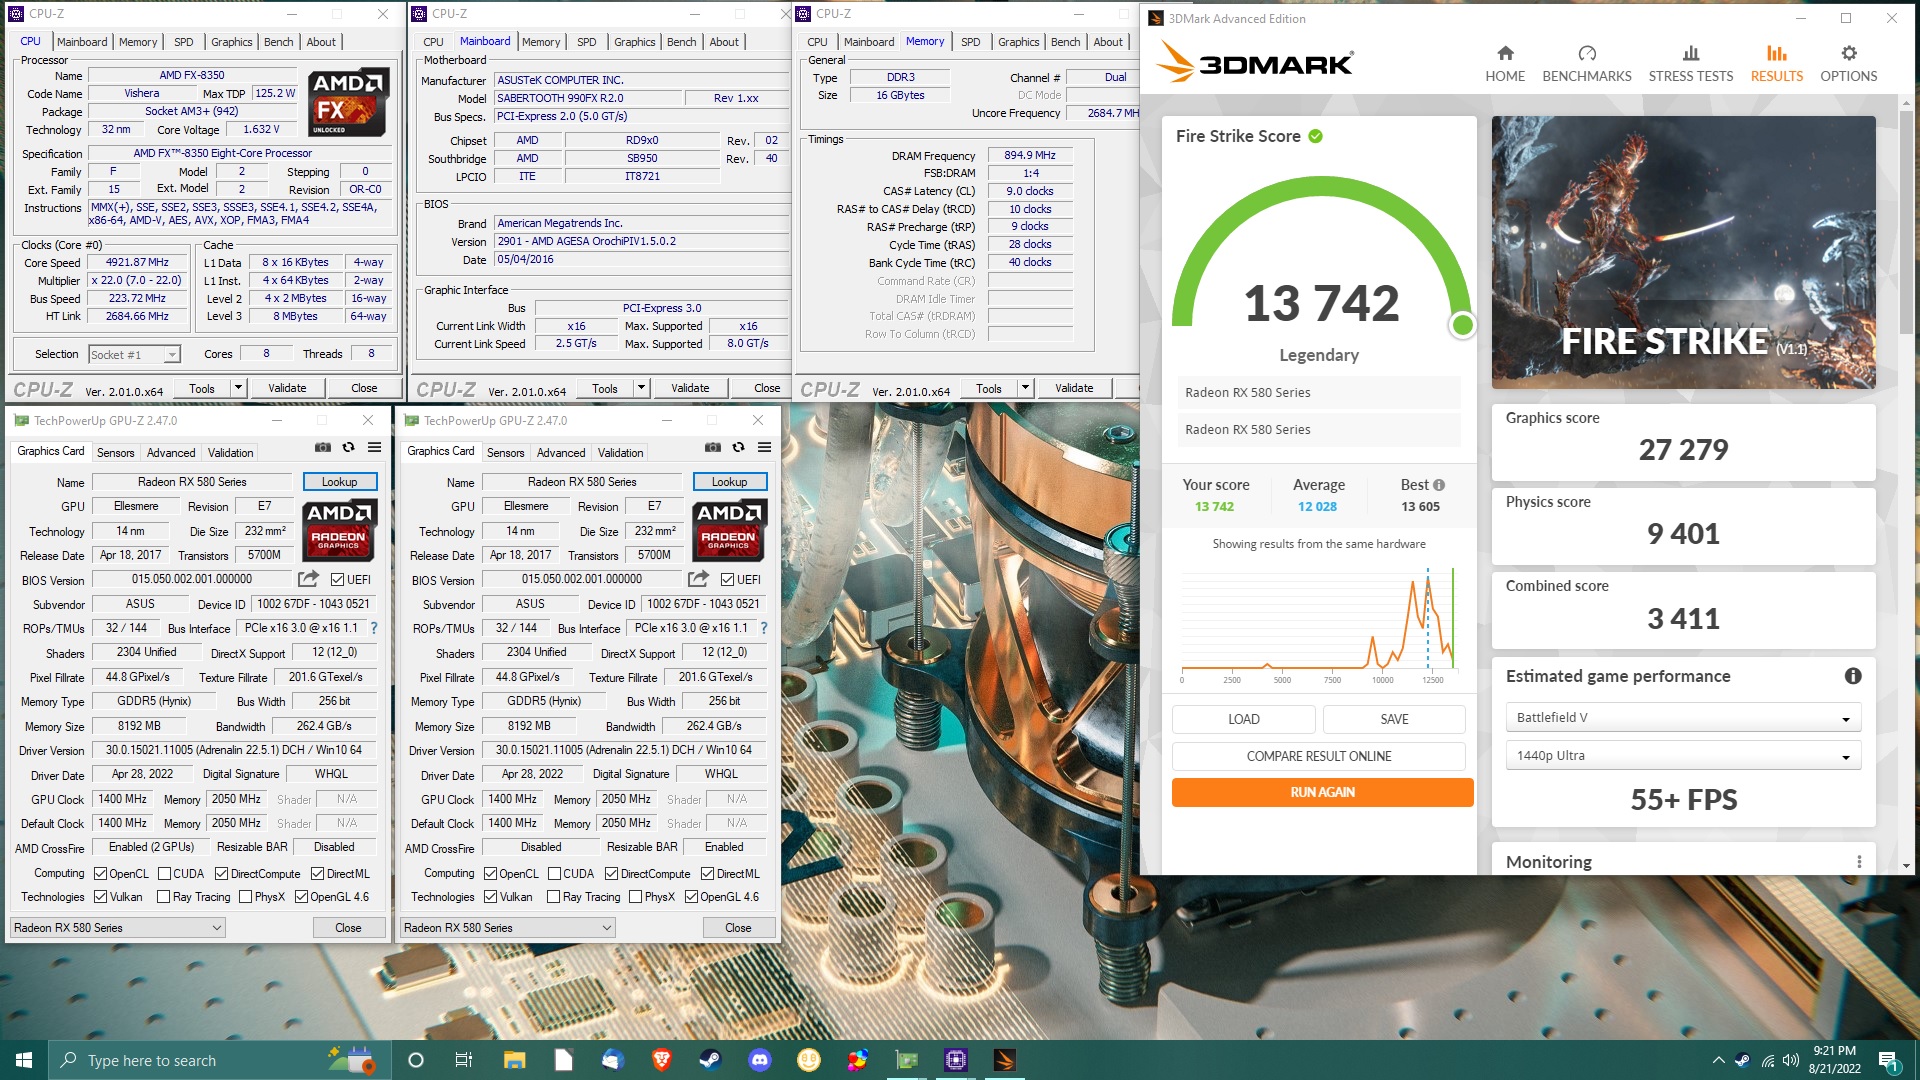Click COMPARE RESULT ONLINE button
This screenshot has height=1080, width=1920.
(x=1318, y=756)
